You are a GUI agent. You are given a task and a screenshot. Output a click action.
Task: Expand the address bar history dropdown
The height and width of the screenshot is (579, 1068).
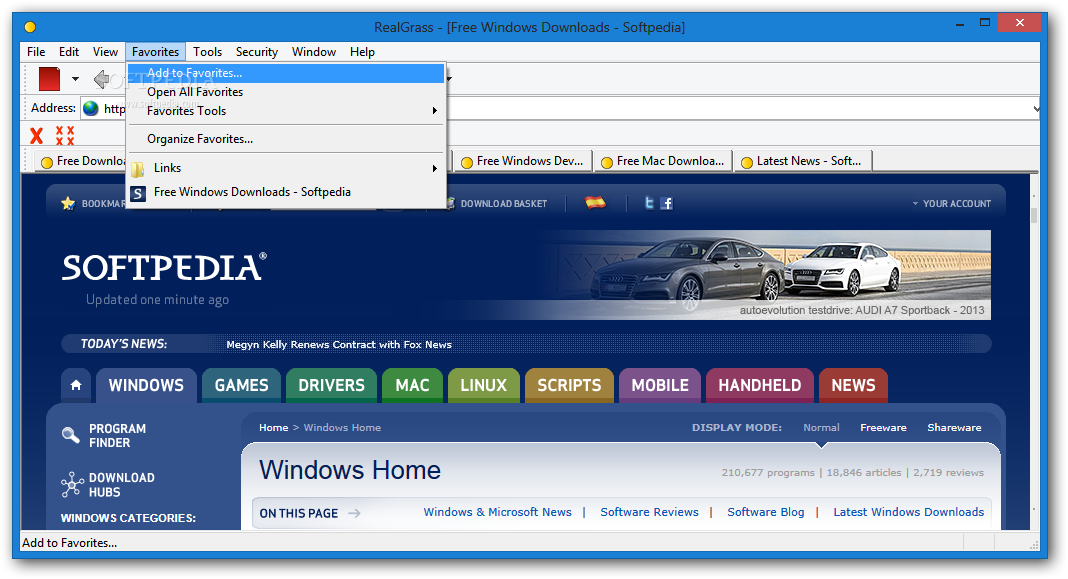coord(1035,108)
